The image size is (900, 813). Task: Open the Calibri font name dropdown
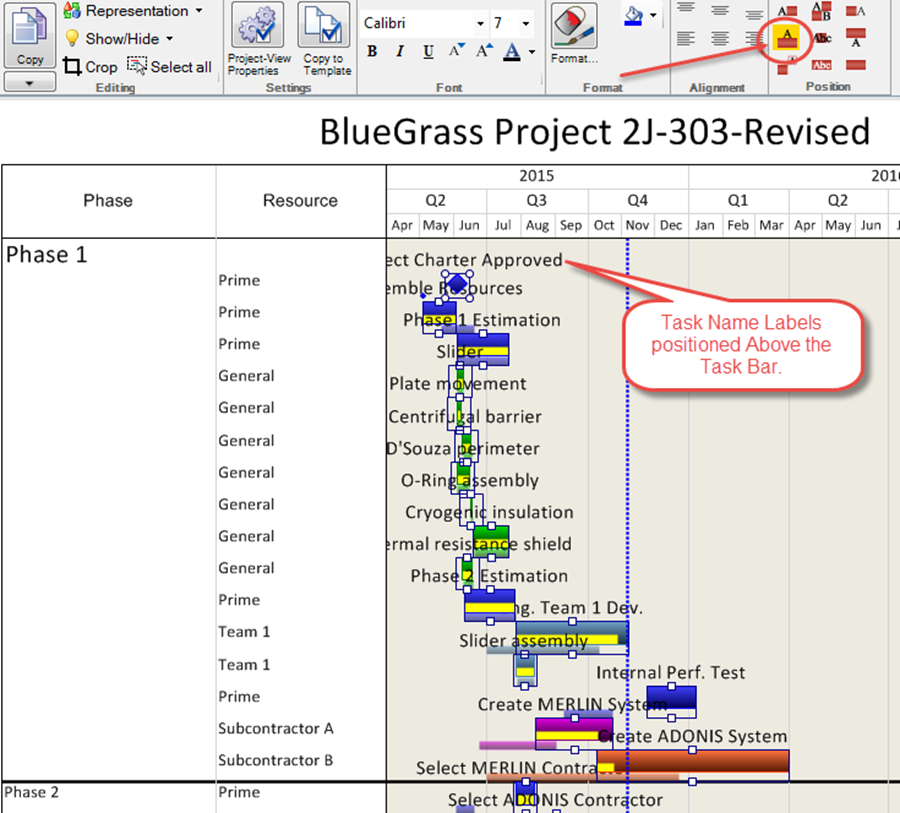479,23
